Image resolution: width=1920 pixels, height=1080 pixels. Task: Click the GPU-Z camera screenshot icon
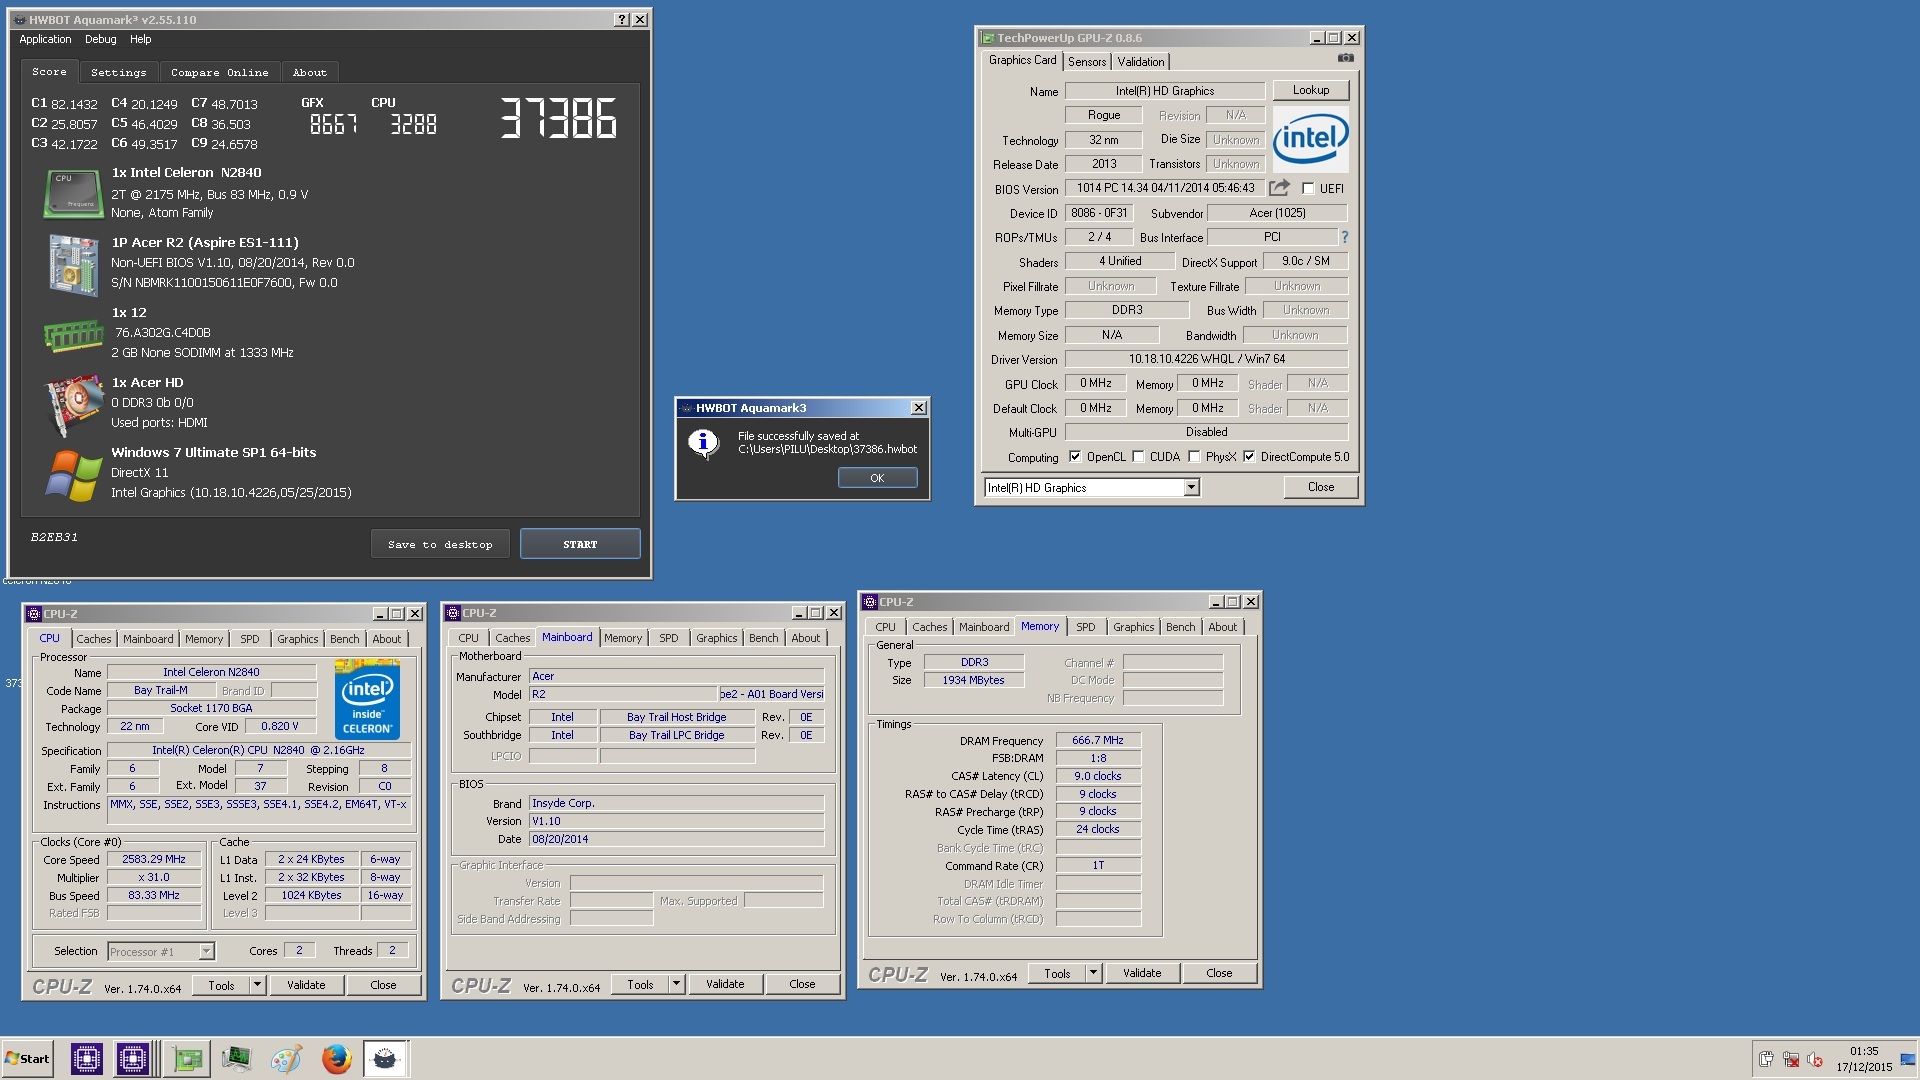coord(1346,58)
